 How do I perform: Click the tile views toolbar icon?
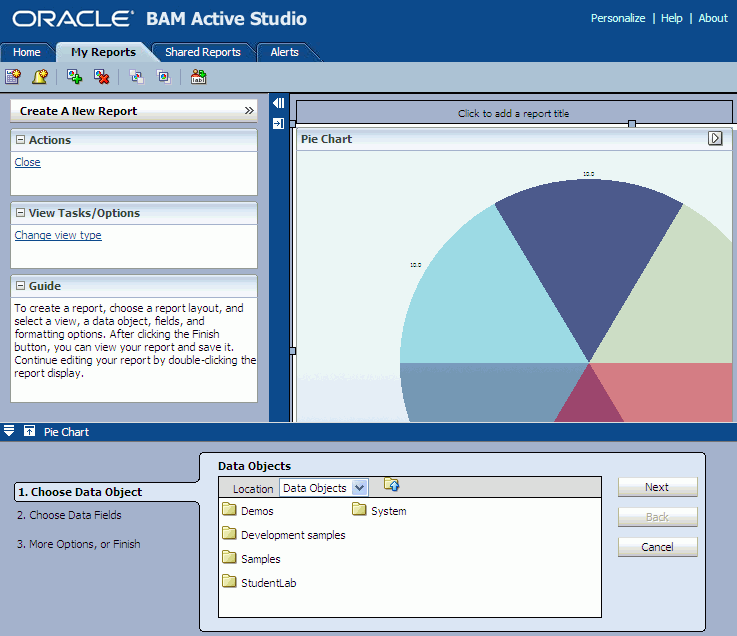click(137, 76)
